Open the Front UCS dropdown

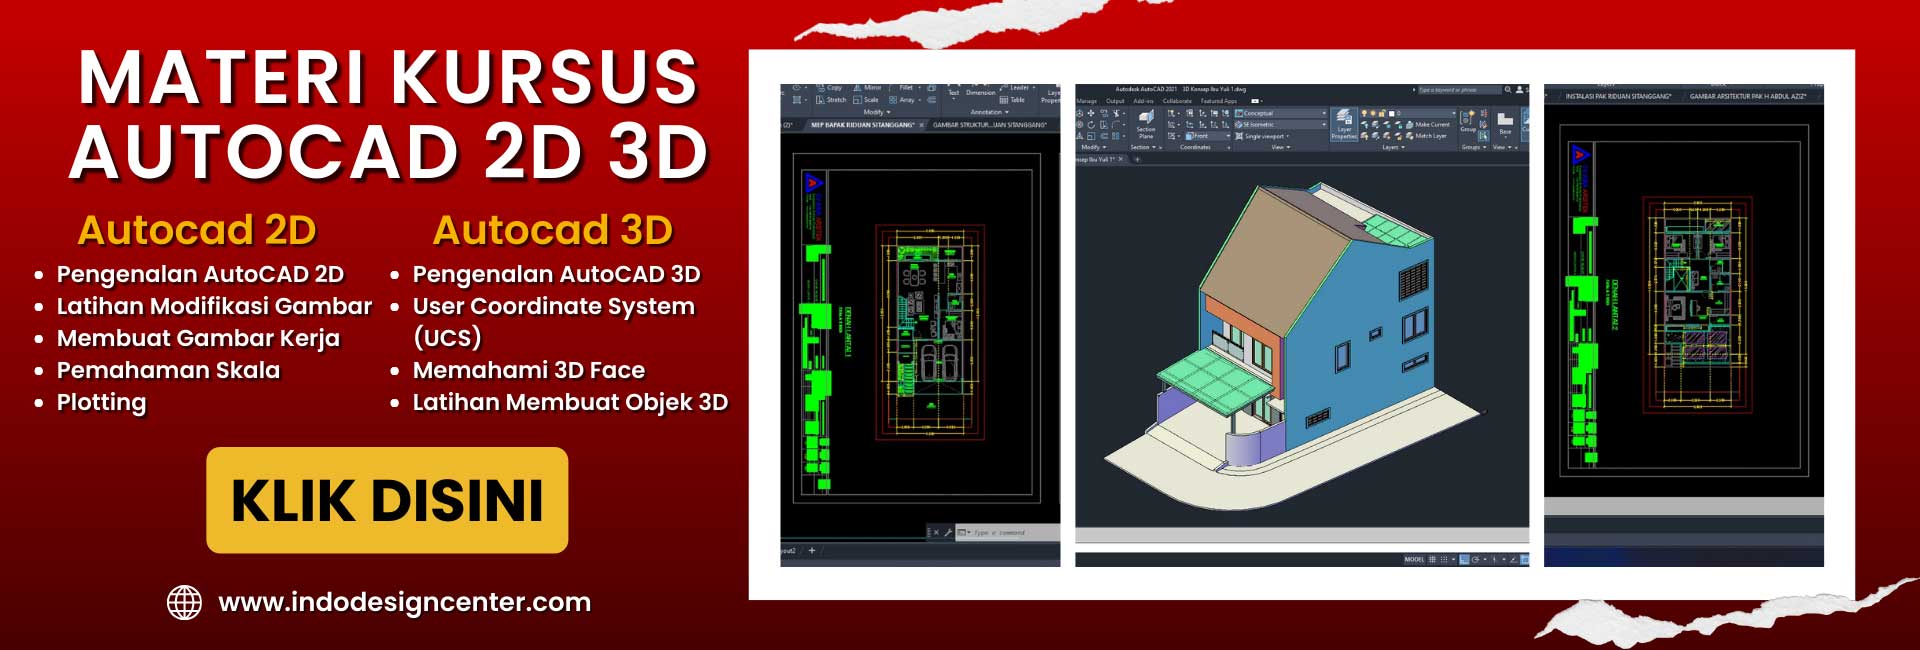(x=1207, y=136)
